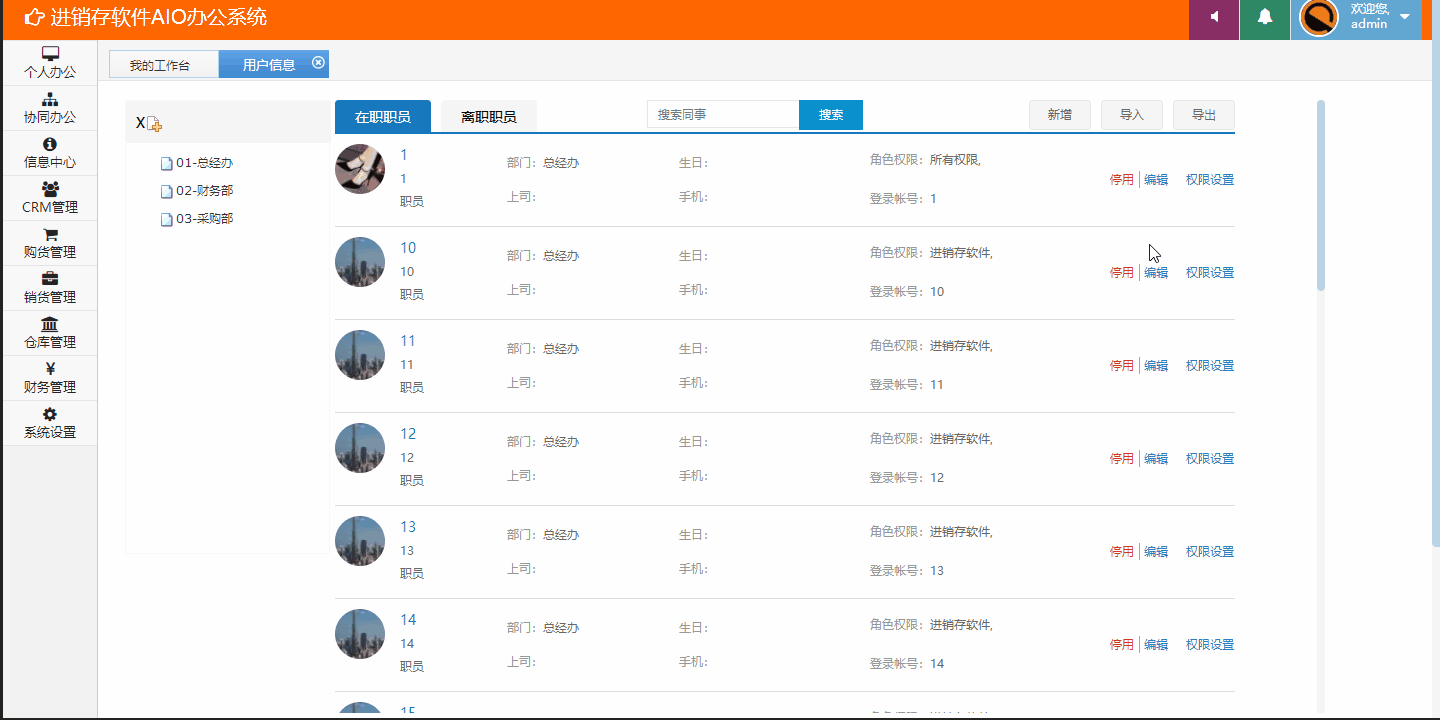1440x720 pixels.
Task: Click the 新增 button
Action: coord(1060,115)
